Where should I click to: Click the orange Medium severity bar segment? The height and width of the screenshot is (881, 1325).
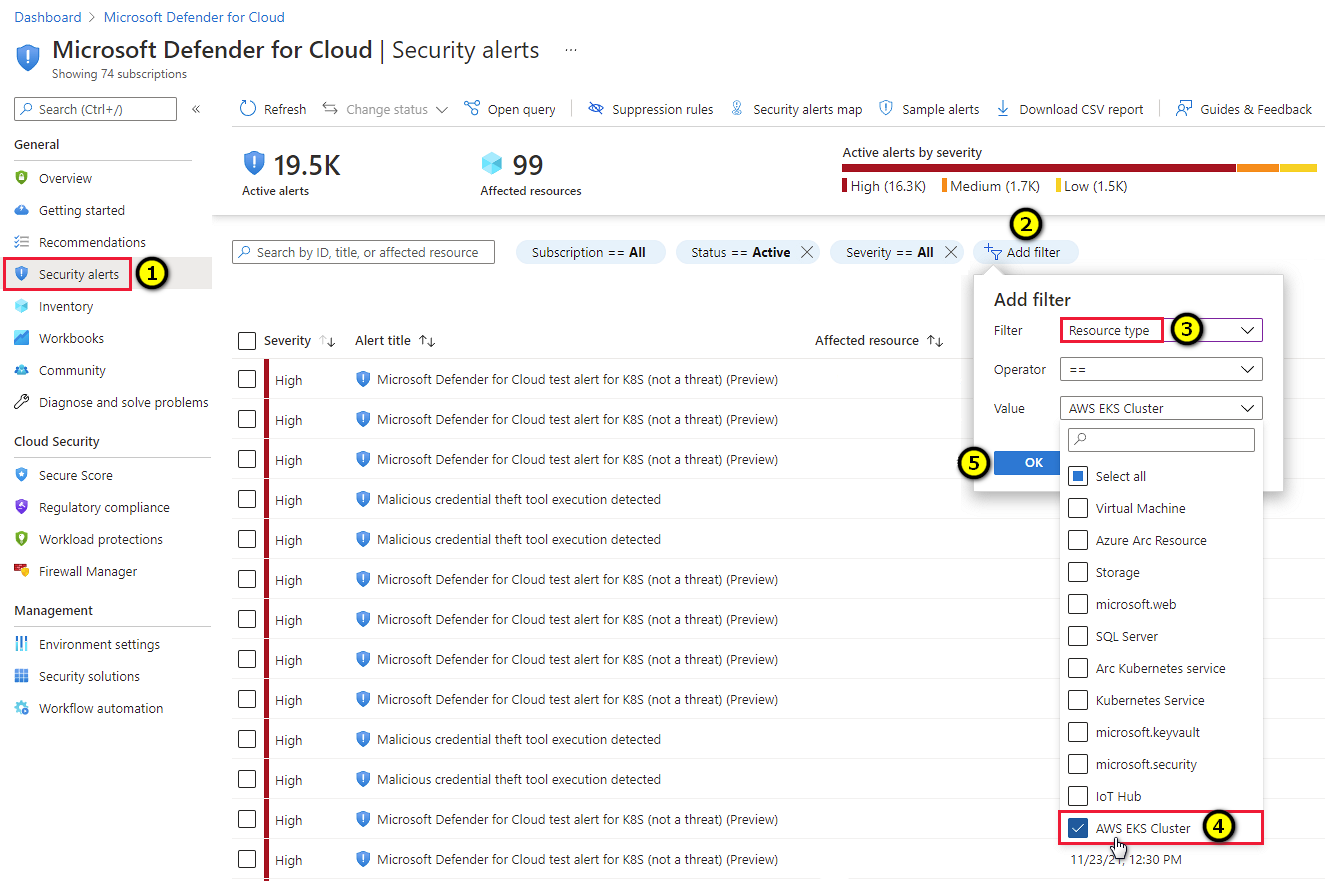(1258, 168)
